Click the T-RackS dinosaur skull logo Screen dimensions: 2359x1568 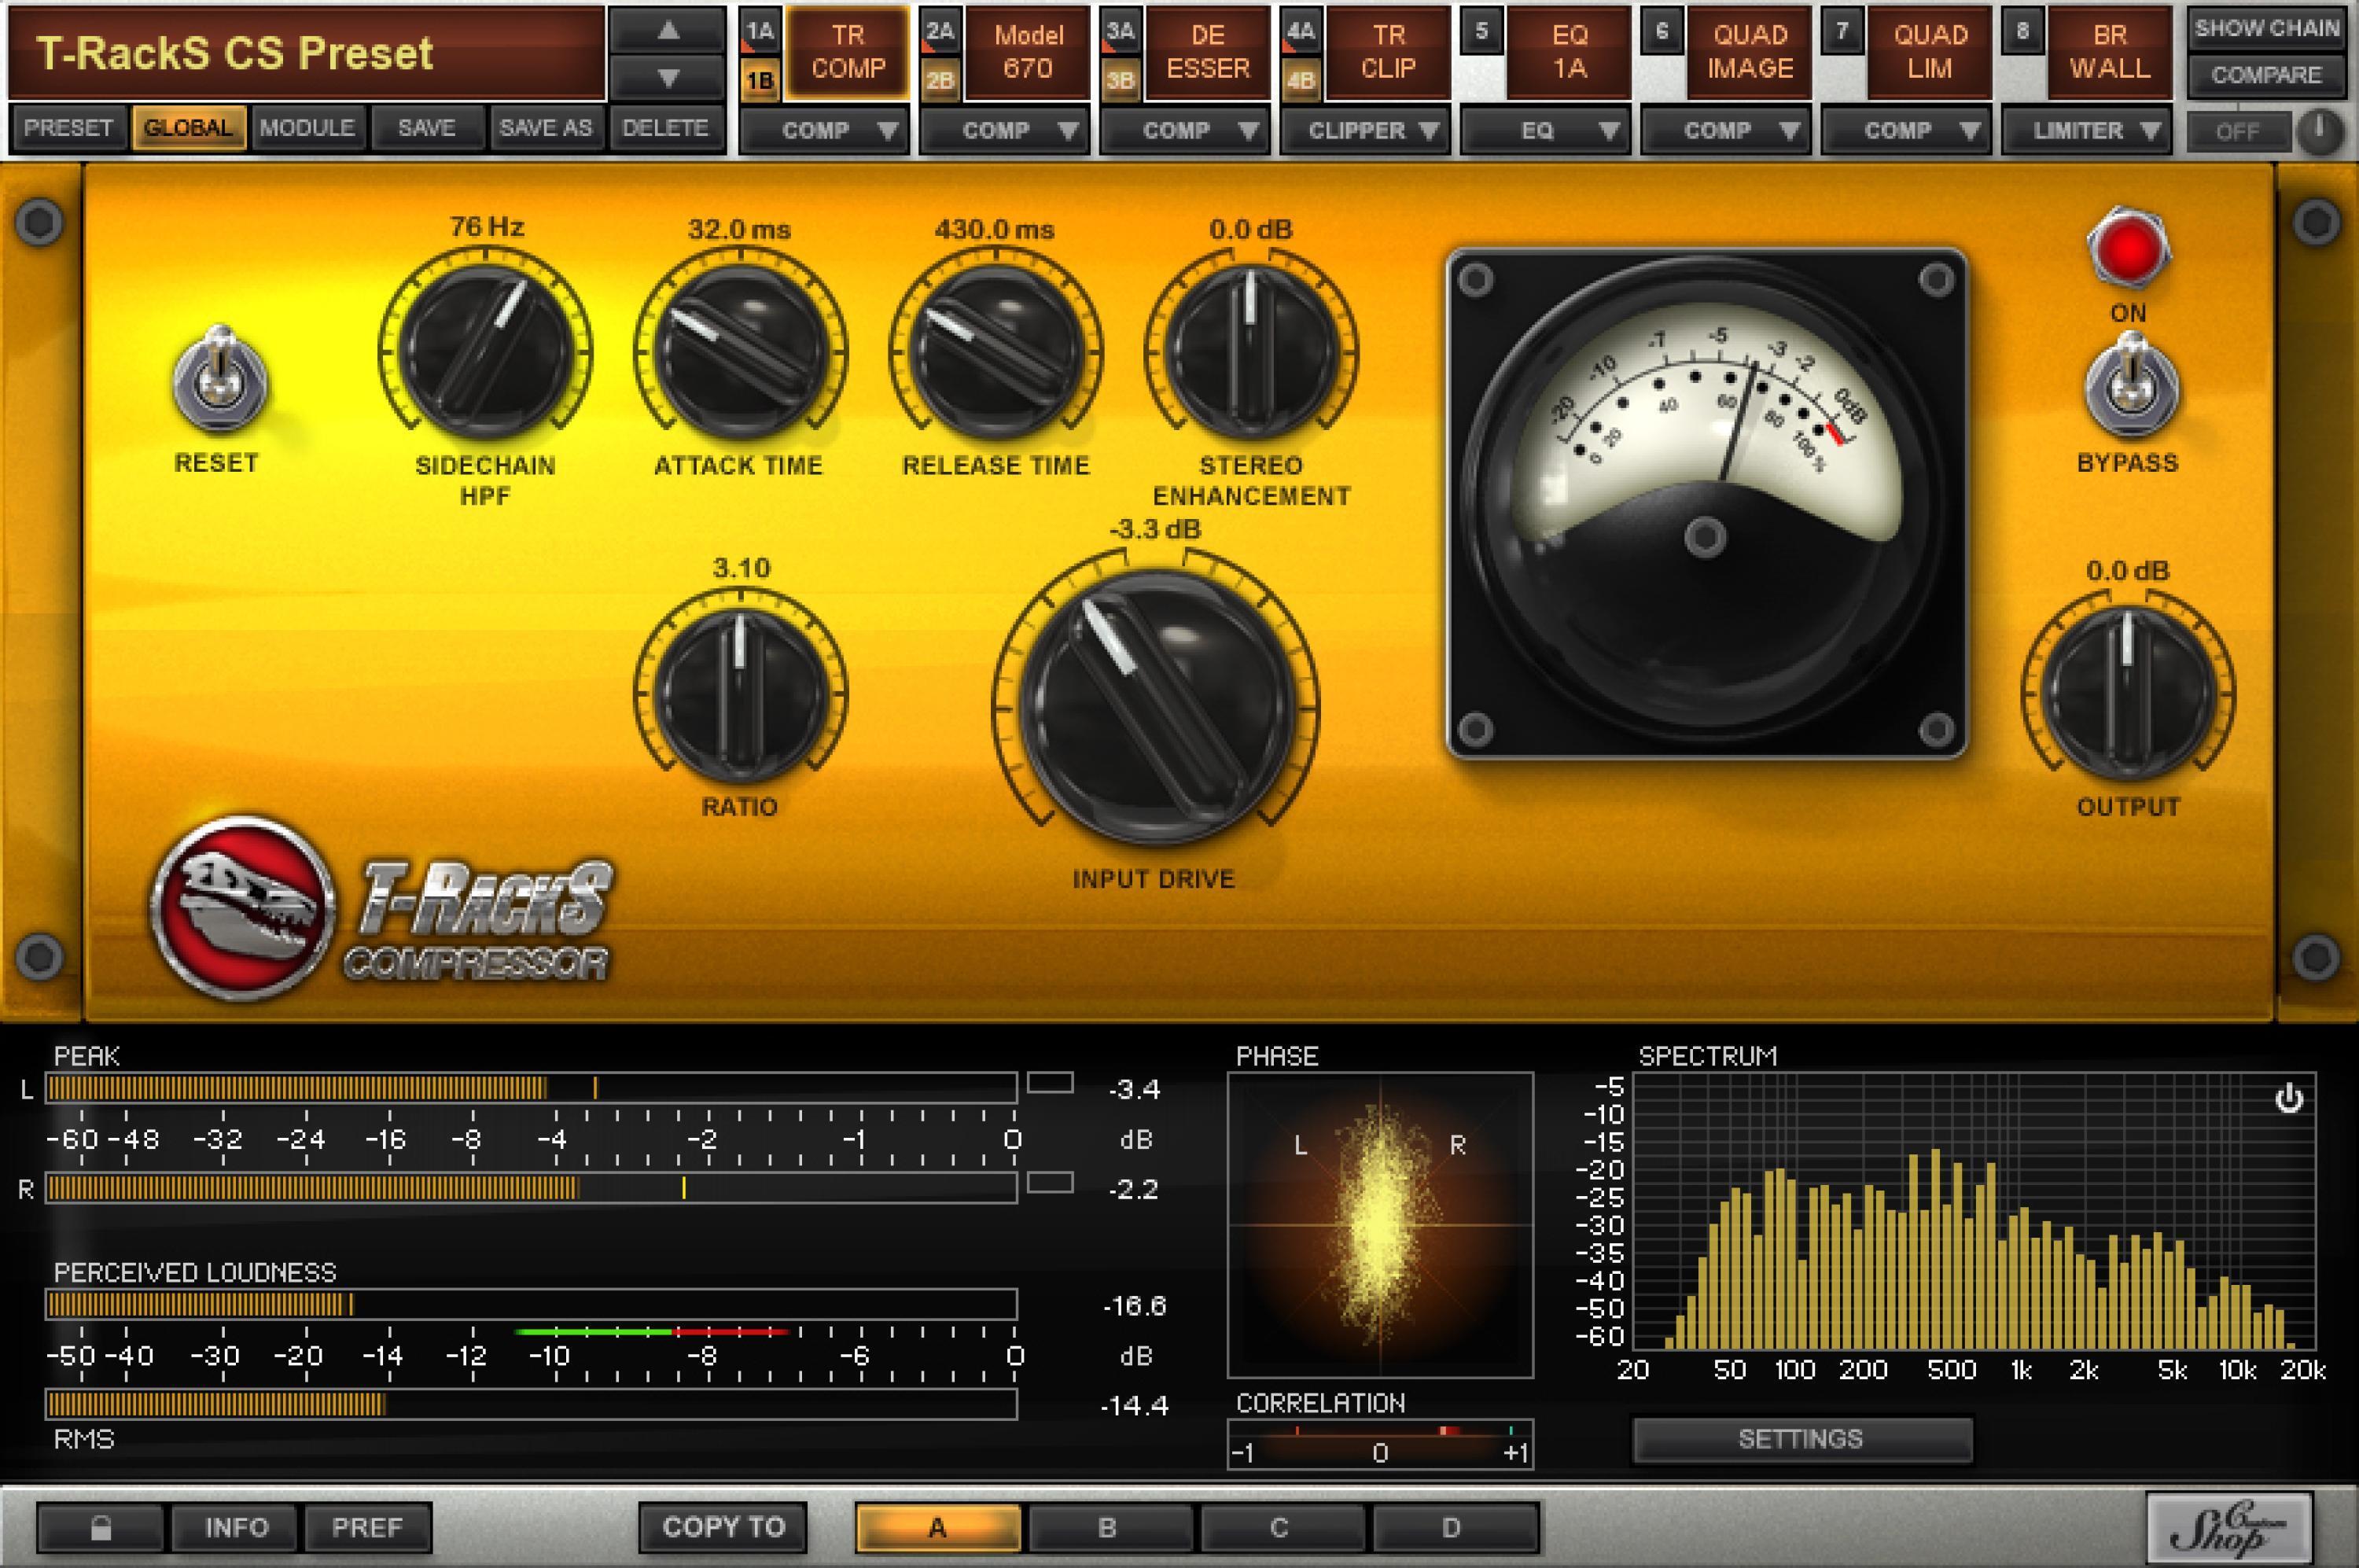244,909
